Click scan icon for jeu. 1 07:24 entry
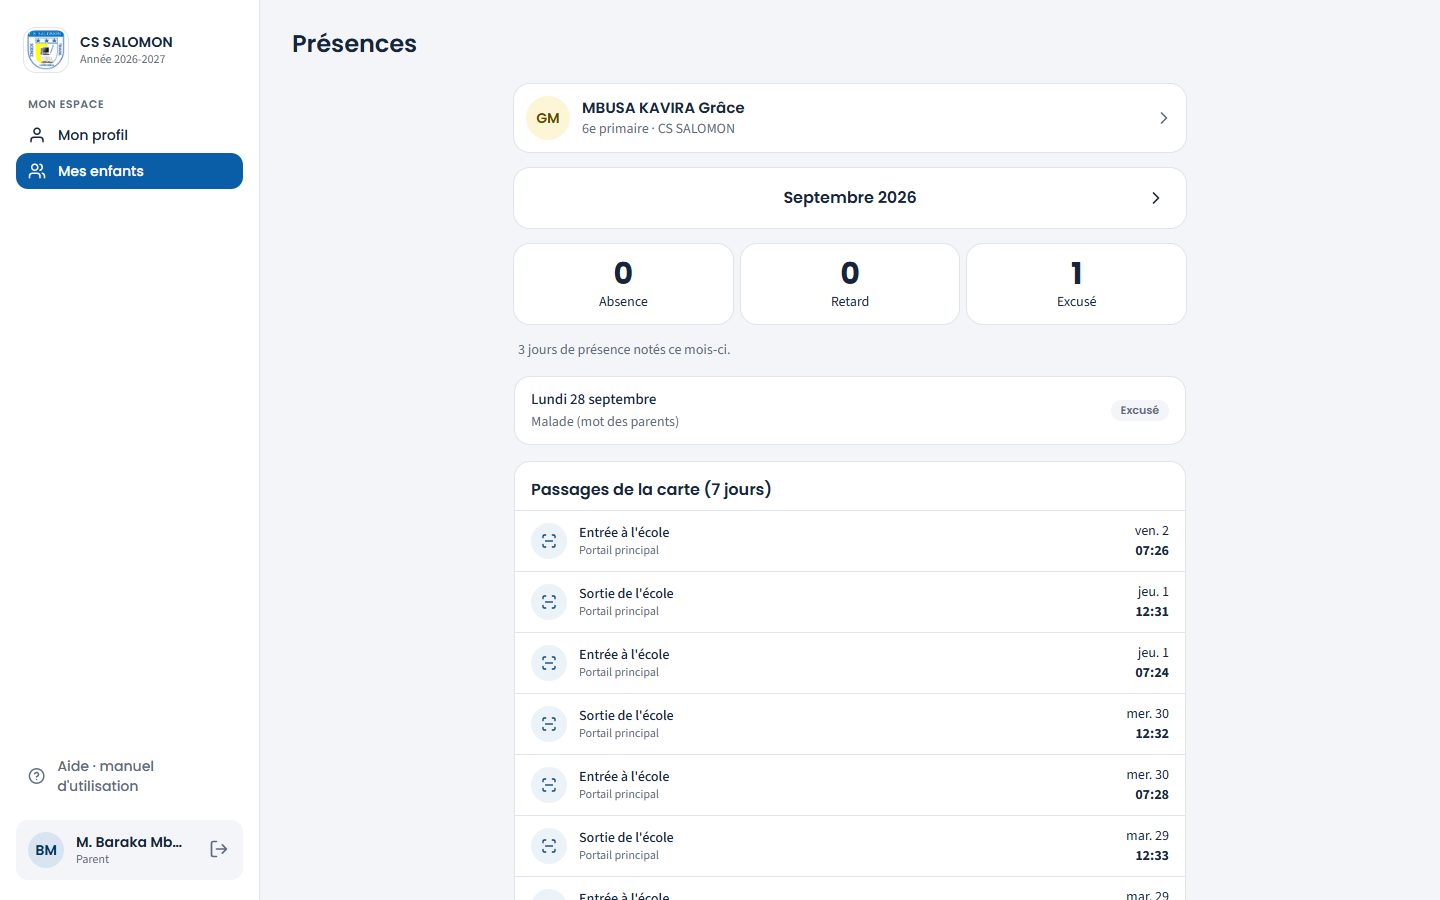This screenshot has height=900, width=1440. point(549,663)
